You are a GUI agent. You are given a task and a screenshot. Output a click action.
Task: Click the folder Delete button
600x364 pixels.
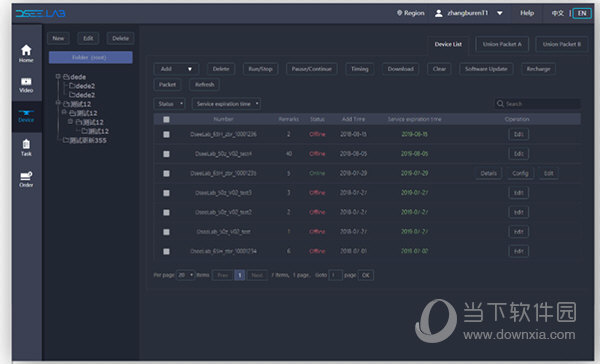[121, 38]
